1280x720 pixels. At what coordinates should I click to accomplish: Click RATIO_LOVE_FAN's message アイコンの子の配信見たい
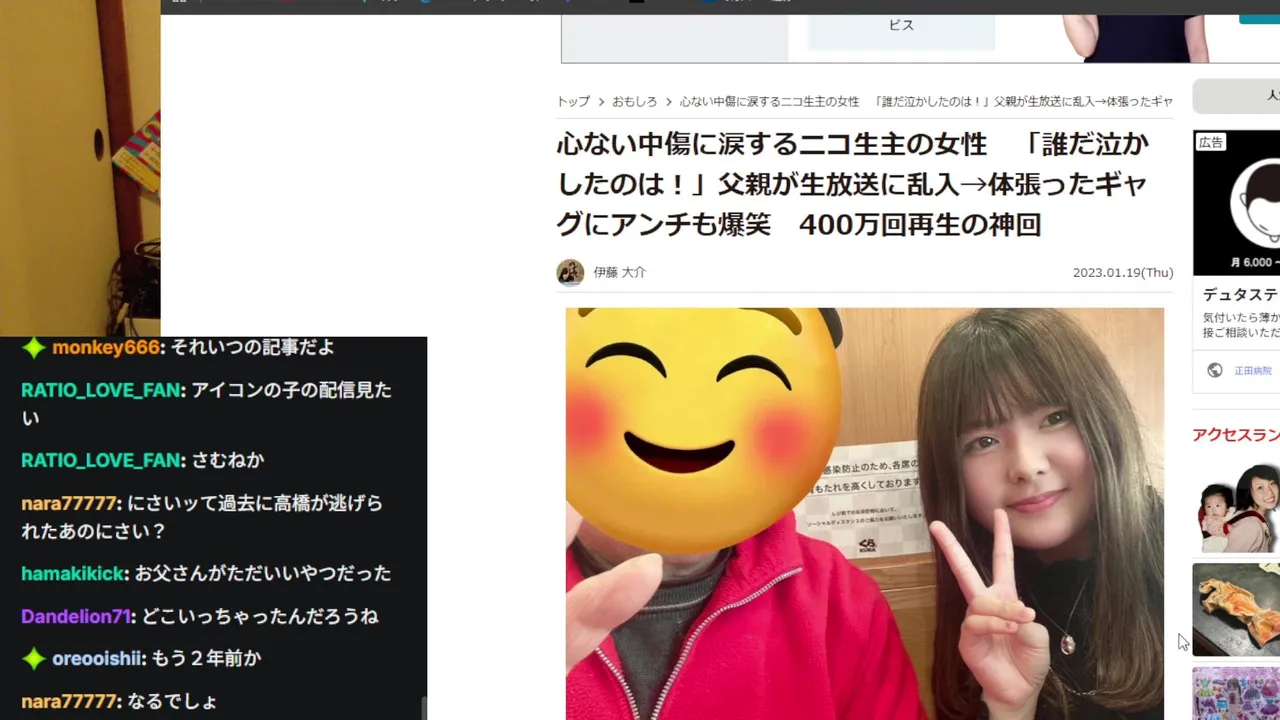pos(205,404)
